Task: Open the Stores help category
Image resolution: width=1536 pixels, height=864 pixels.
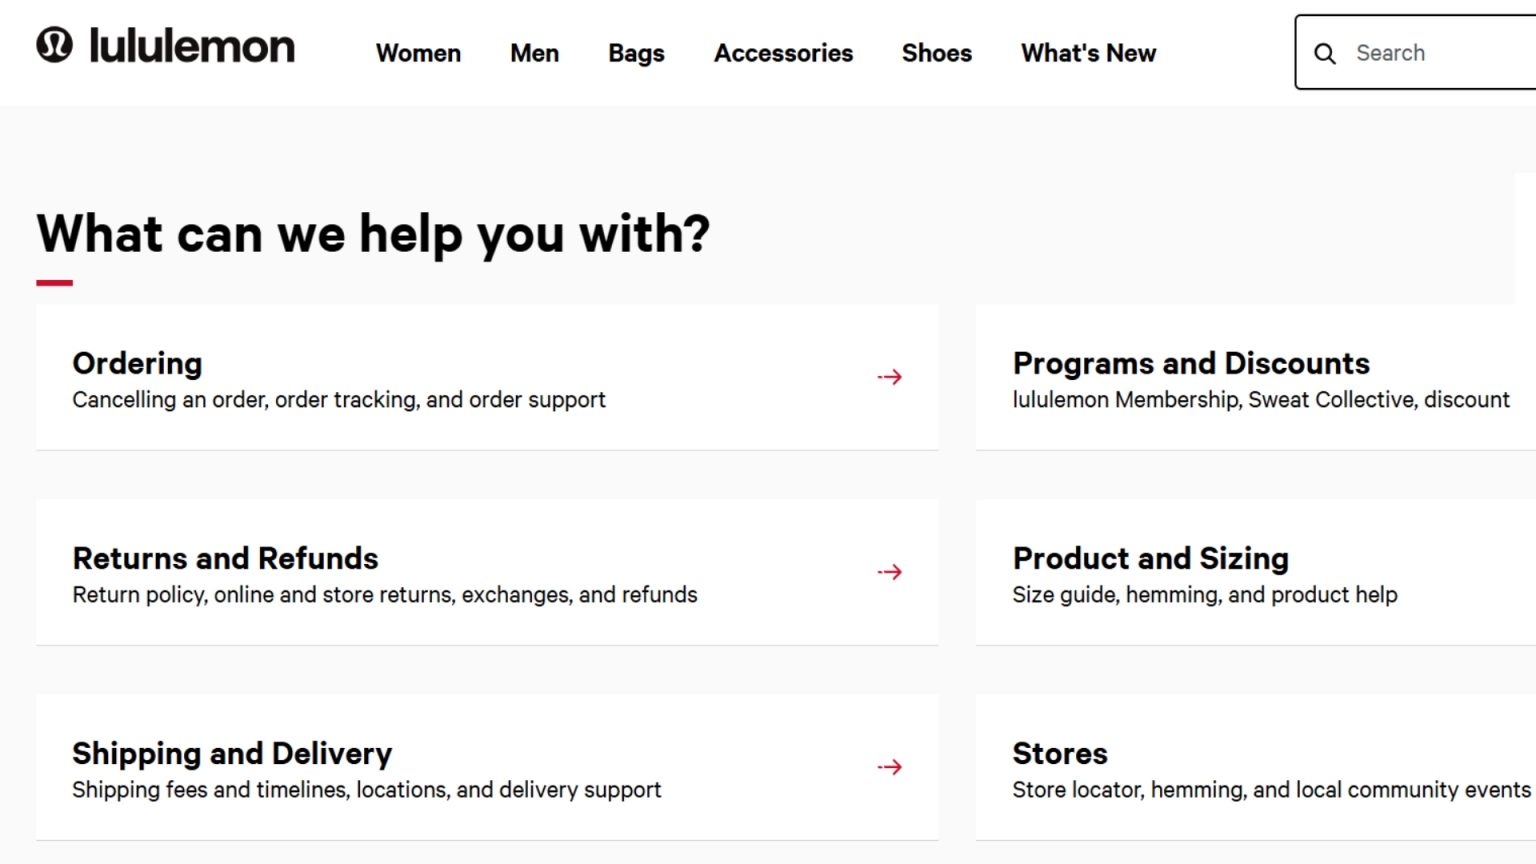Action: pos(1059,753)
